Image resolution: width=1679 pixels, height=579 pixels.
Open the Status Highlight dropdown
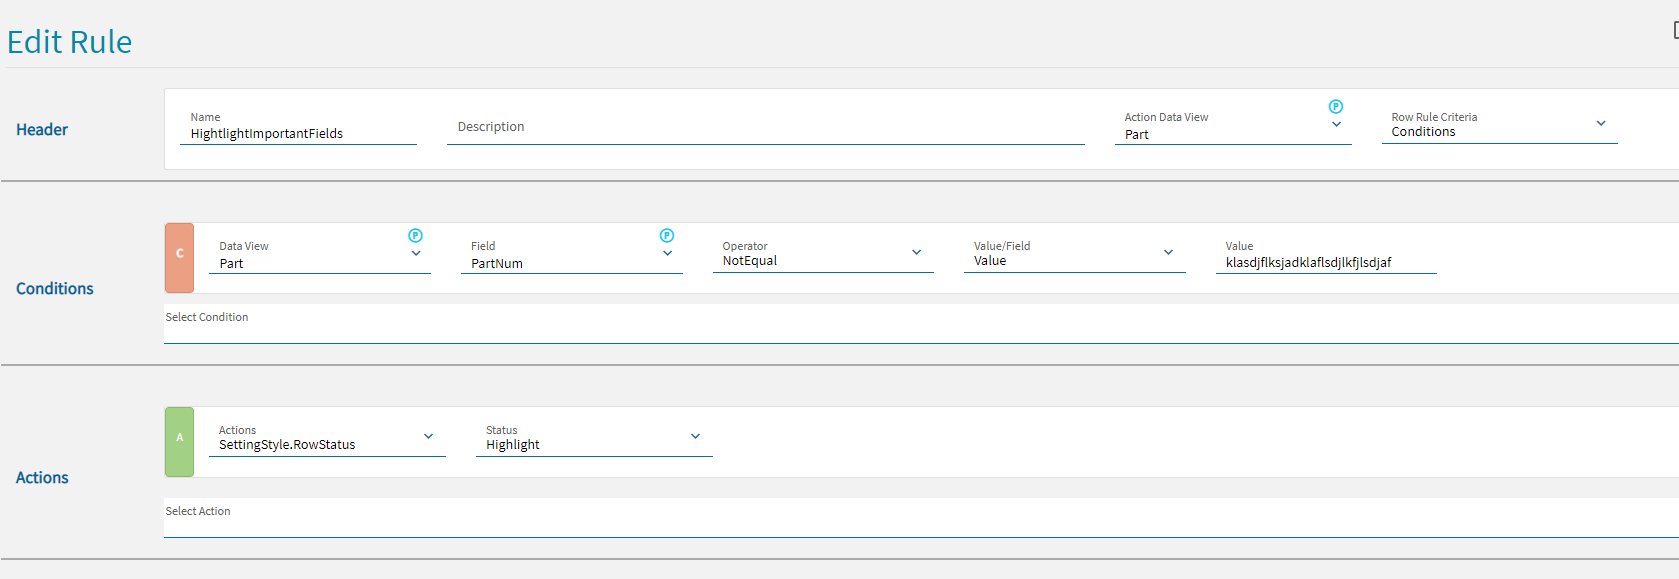[695, 437]
